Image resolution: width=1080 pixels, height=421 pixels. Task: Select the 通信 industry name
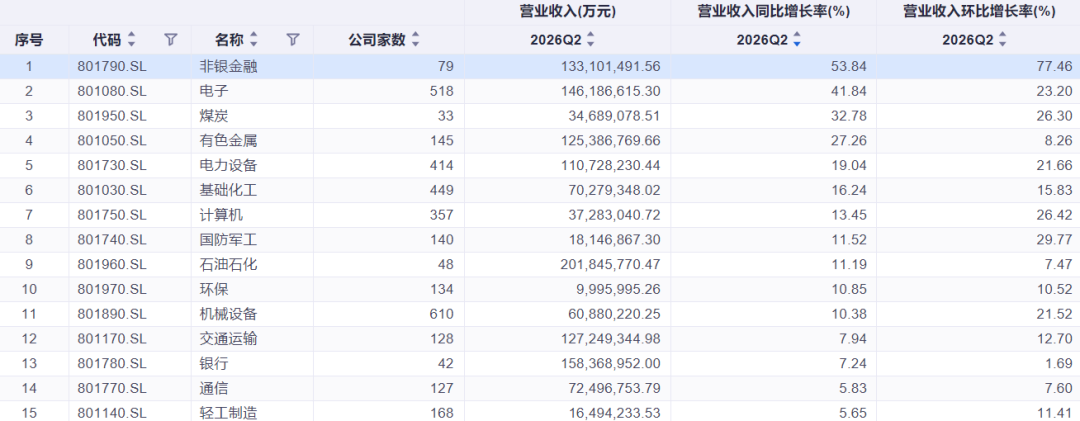pos(214,389)
